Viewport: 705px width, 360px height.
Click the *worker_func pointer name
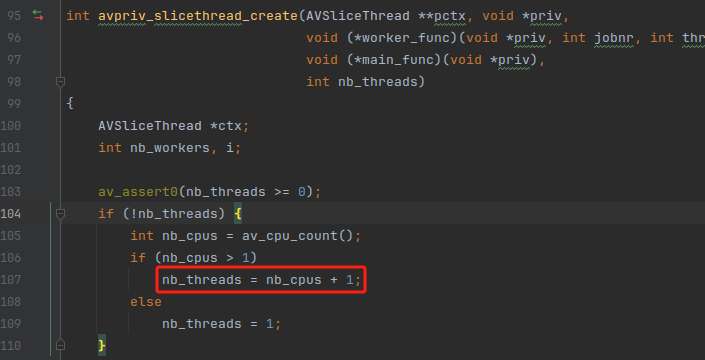click(402, 39)
